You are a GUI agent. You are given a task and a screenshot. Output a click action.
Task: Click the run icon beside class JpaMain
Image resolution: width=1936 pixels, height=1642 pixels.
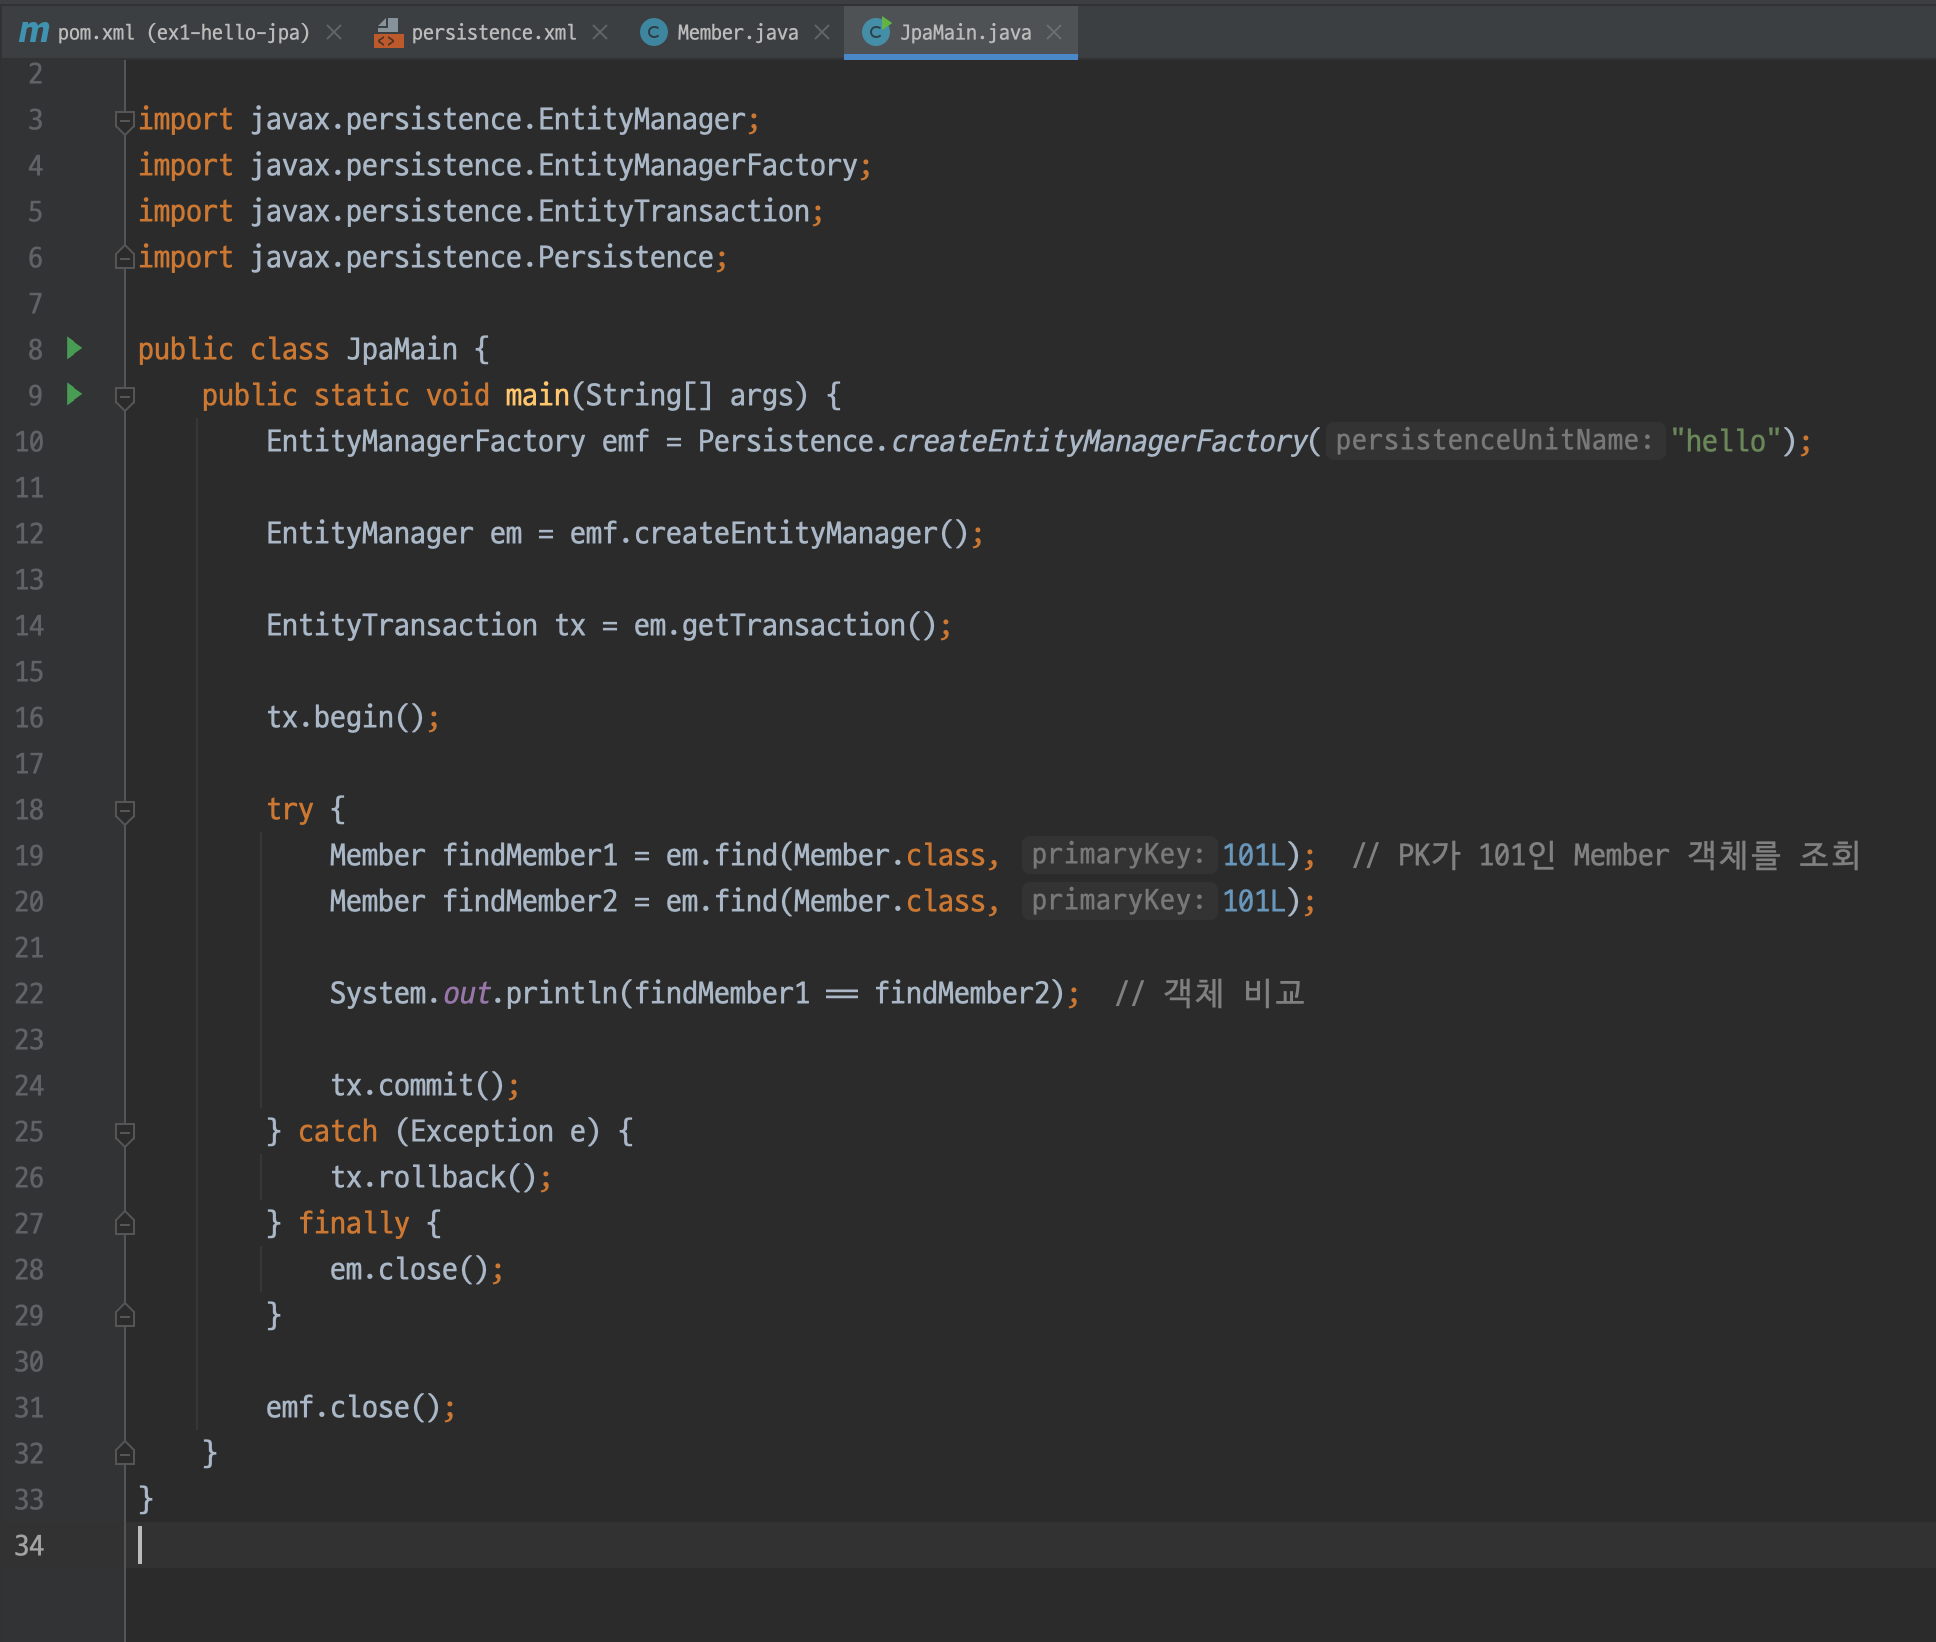click(x=74, y=348)
